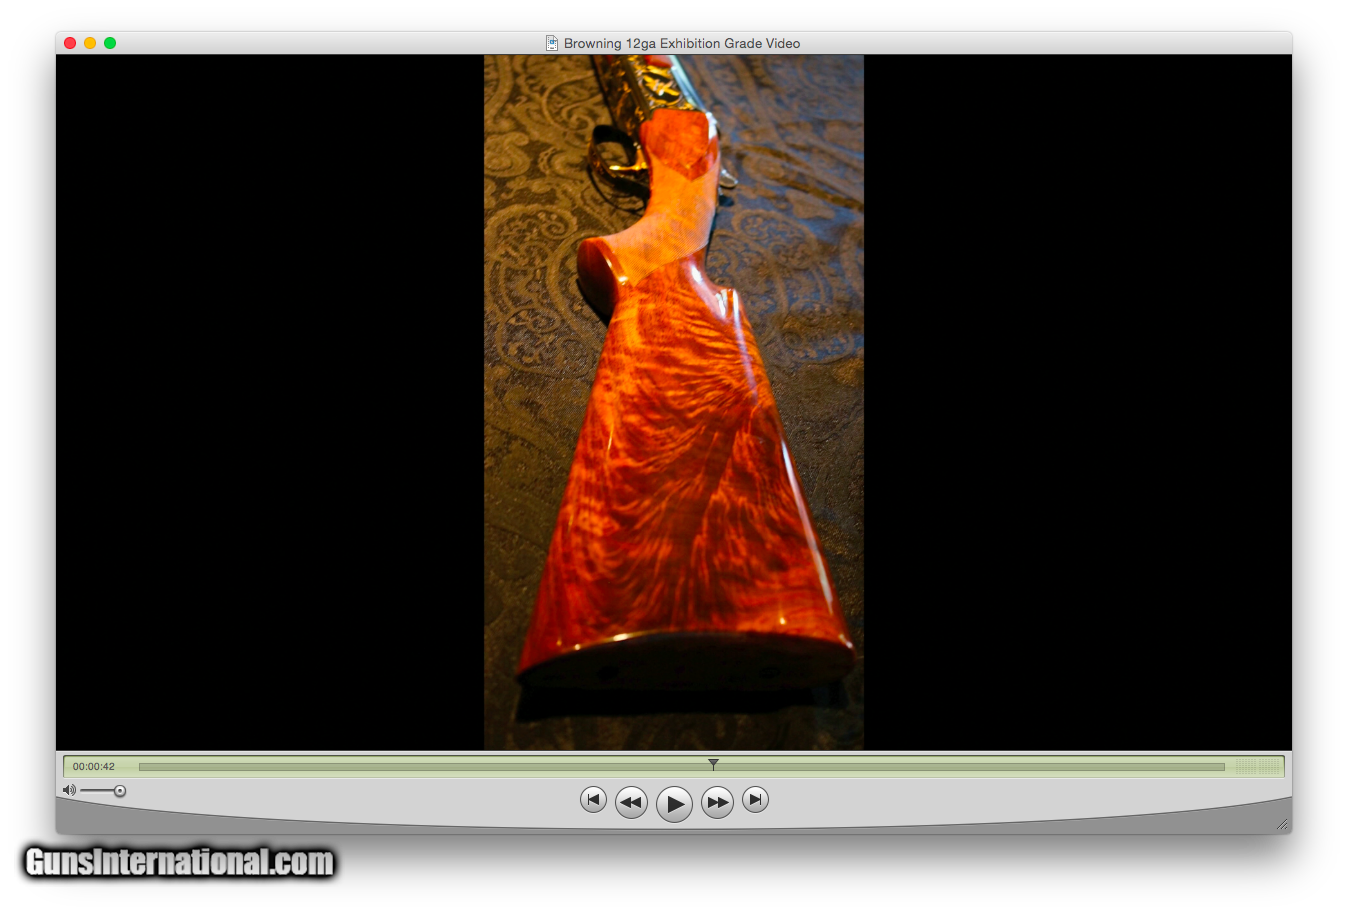Click the window title 'Browning 12ga Exhibition Grade Video'
Screen dimensions: 1348x914
(x=681, y=43)
